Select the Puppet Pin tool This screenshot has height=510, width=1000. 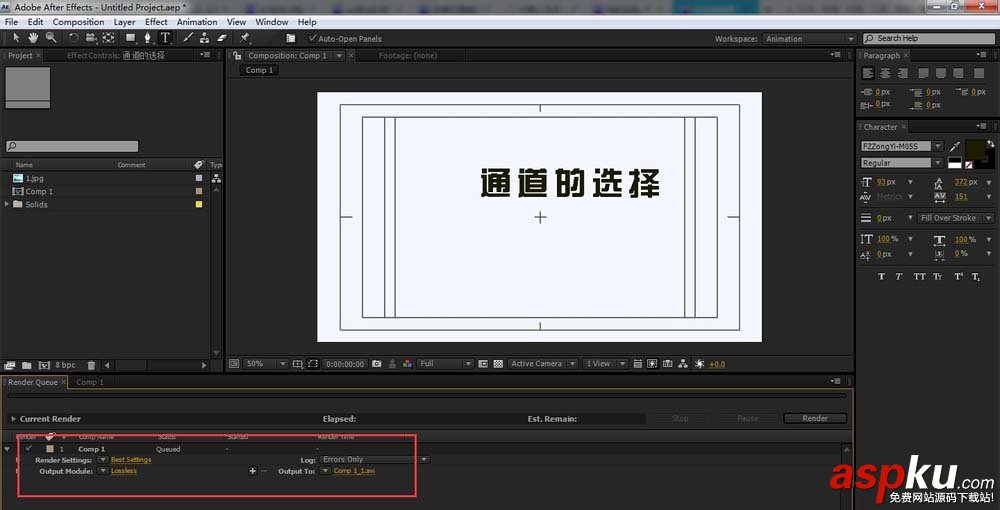[x=244, y=38]
